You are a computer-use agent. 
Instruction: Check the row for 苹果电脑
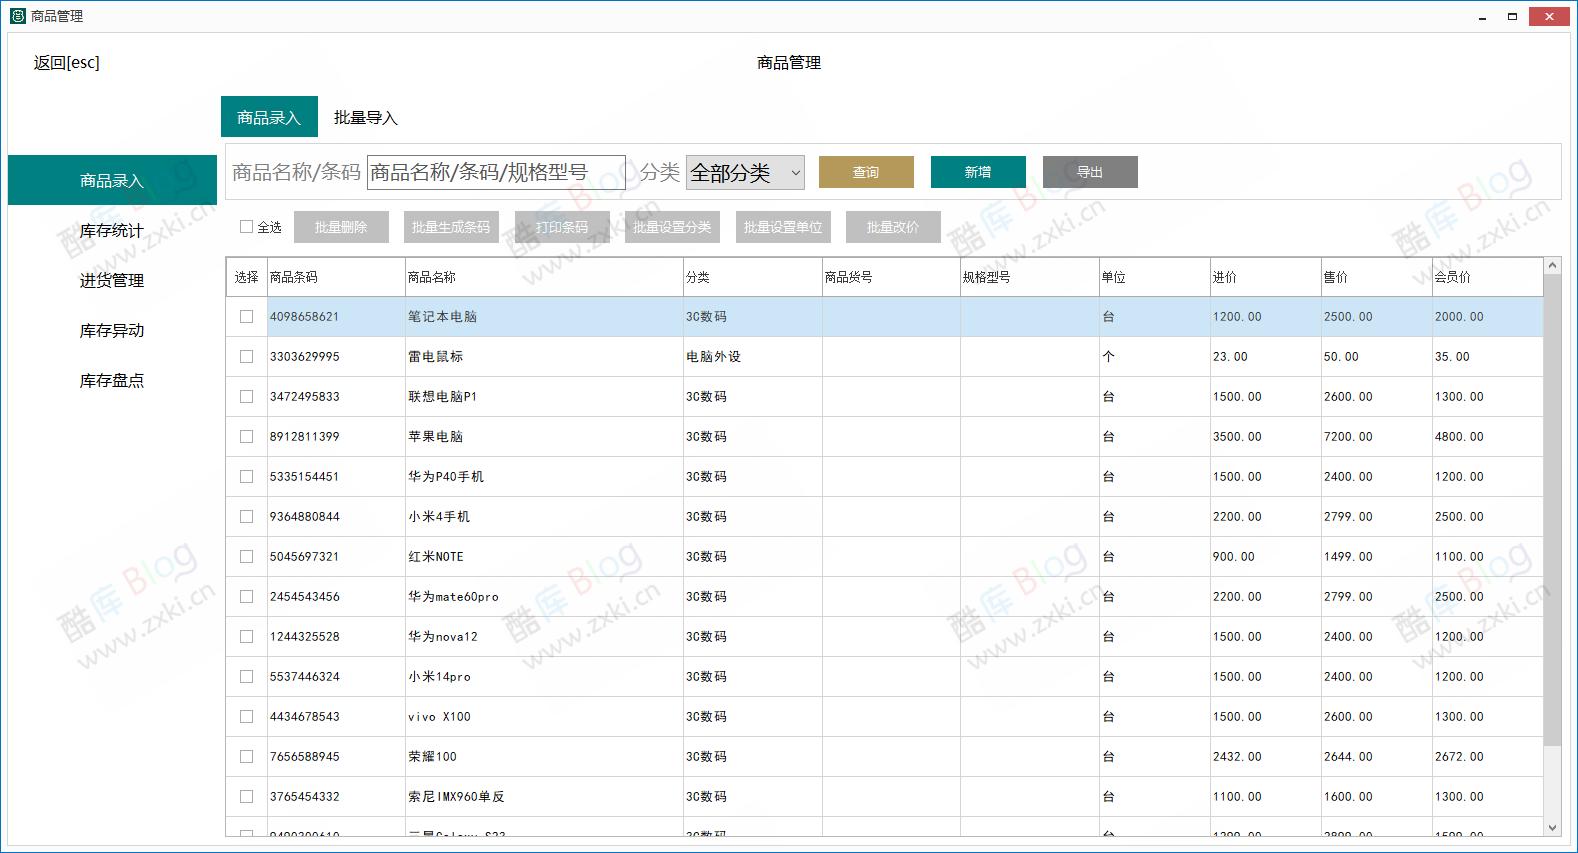pos(246,437)
